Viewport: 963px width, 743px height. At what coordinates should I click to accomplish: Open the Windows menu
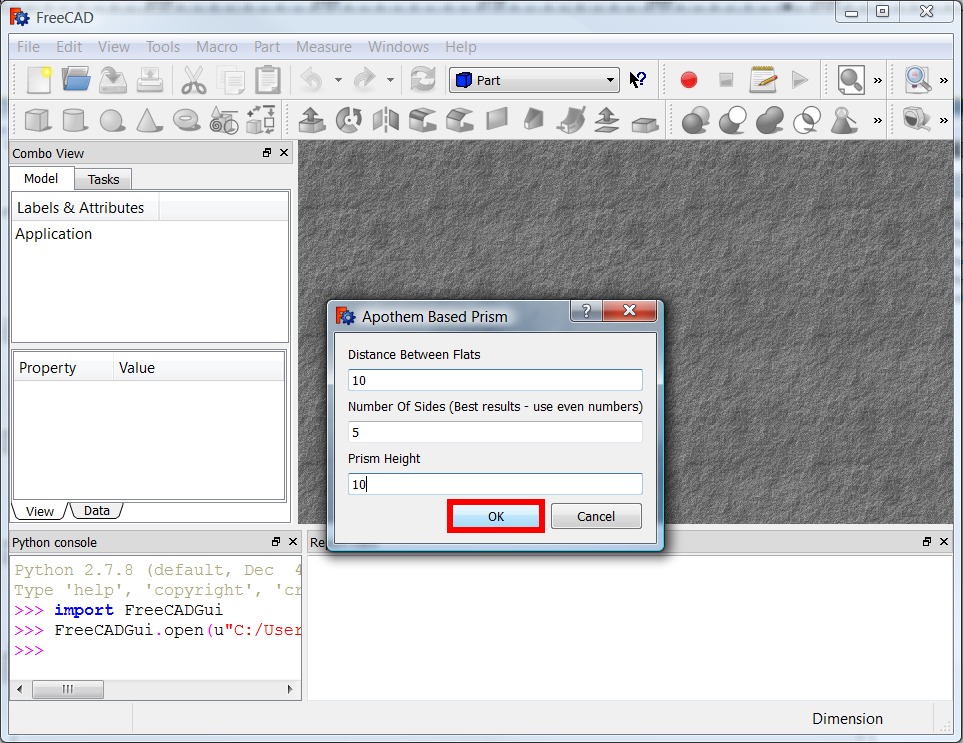(398, 47)
